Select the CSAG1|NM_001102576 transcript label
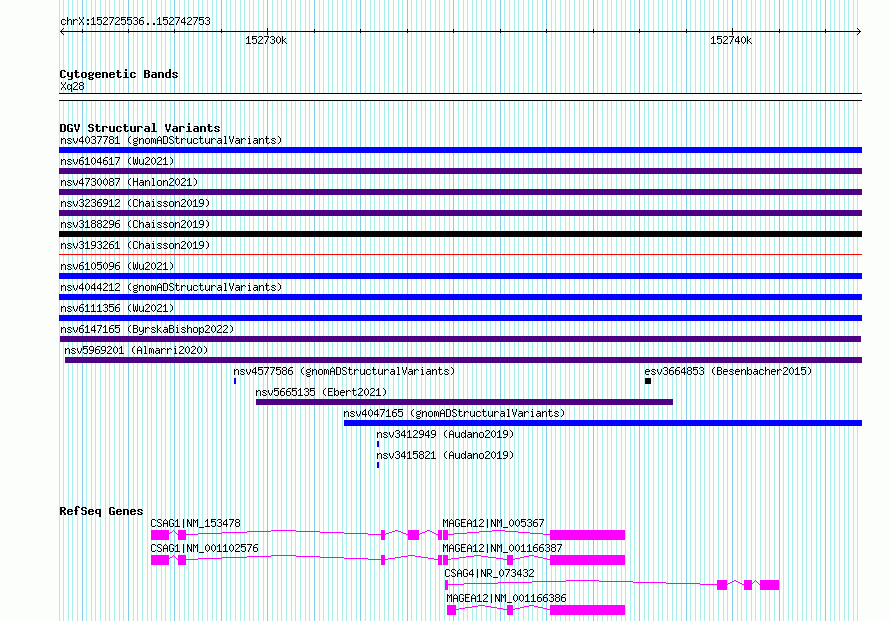890x621 pixels. (x=204, y=548)
